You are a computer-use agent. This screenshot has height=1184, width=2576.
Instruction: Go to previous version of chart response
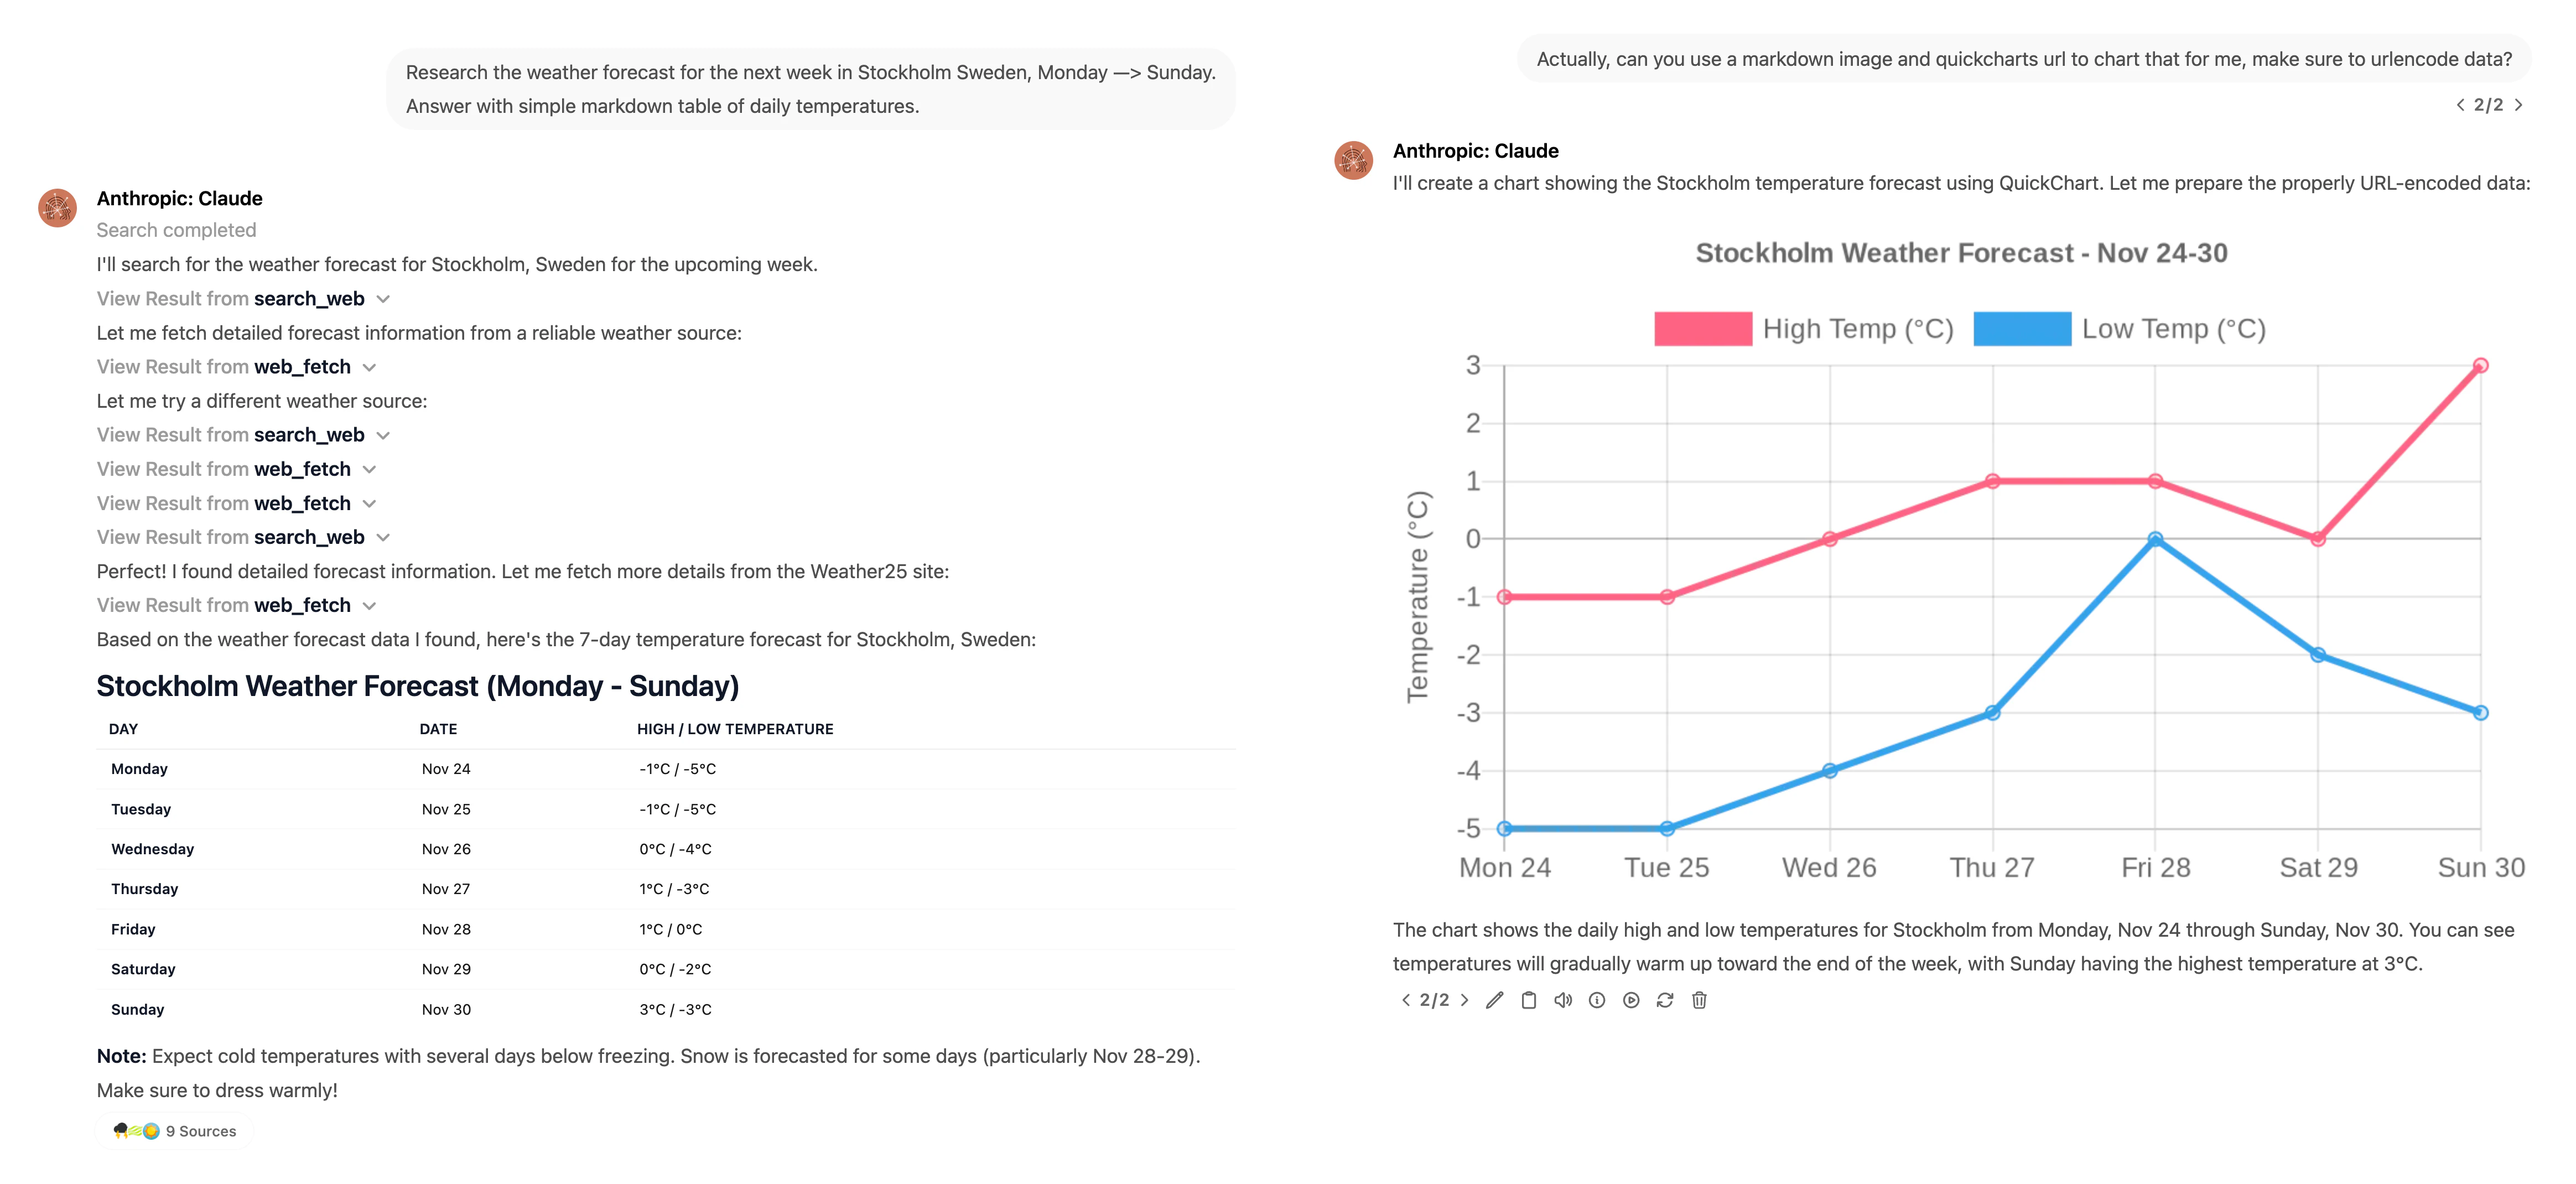[1406, 1000]
